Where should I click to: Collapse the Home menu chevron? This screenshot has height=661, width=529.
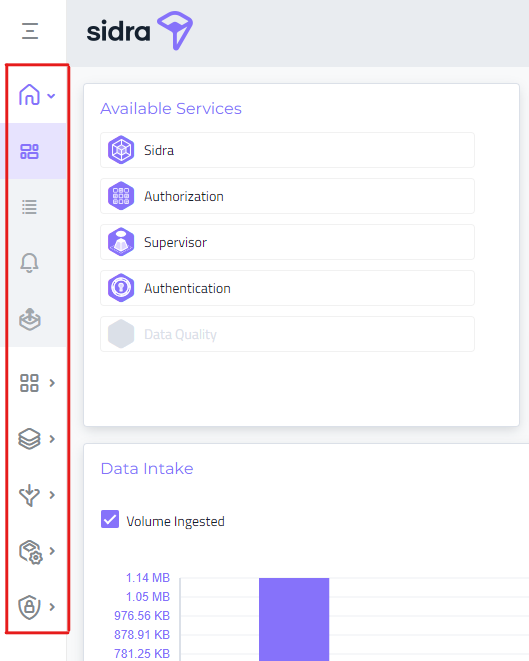click(51, 96)
